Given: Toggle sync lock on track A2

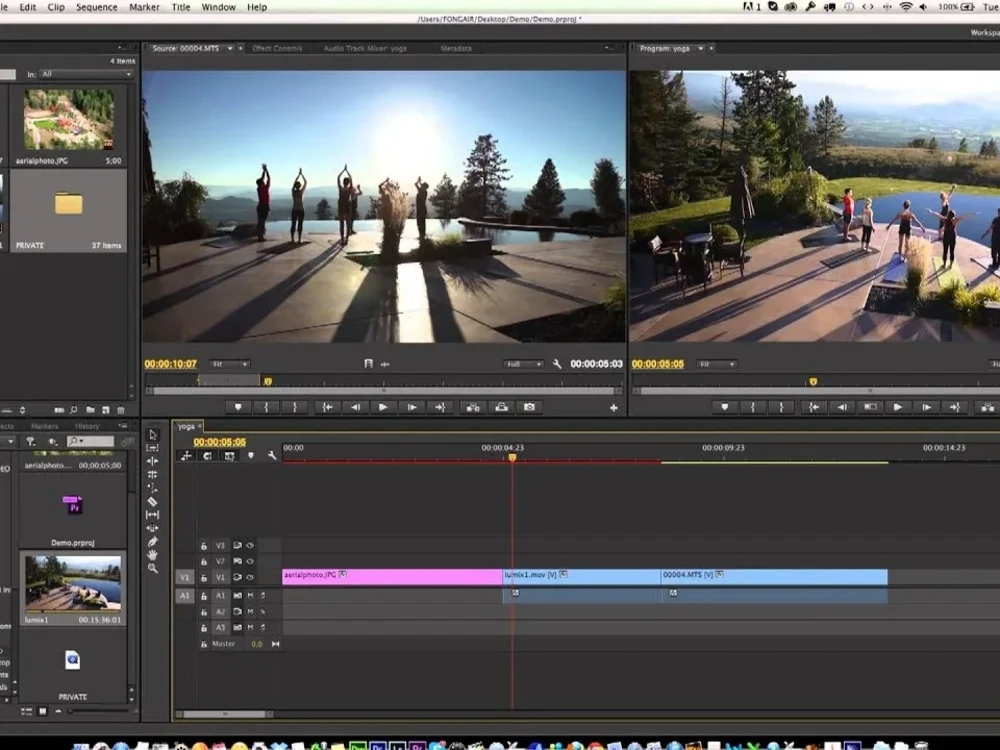Looking at the screenshot, I should tap(237, 612).
